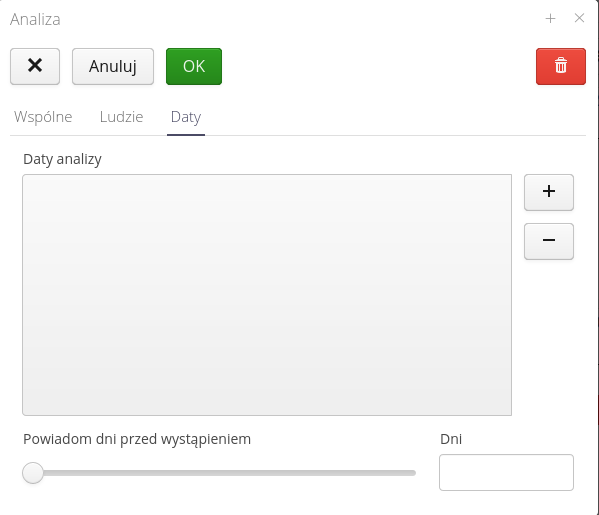Screen dimensions: 599x515
Task: Grab the notification days slider handle
Action: pos(33,473)
